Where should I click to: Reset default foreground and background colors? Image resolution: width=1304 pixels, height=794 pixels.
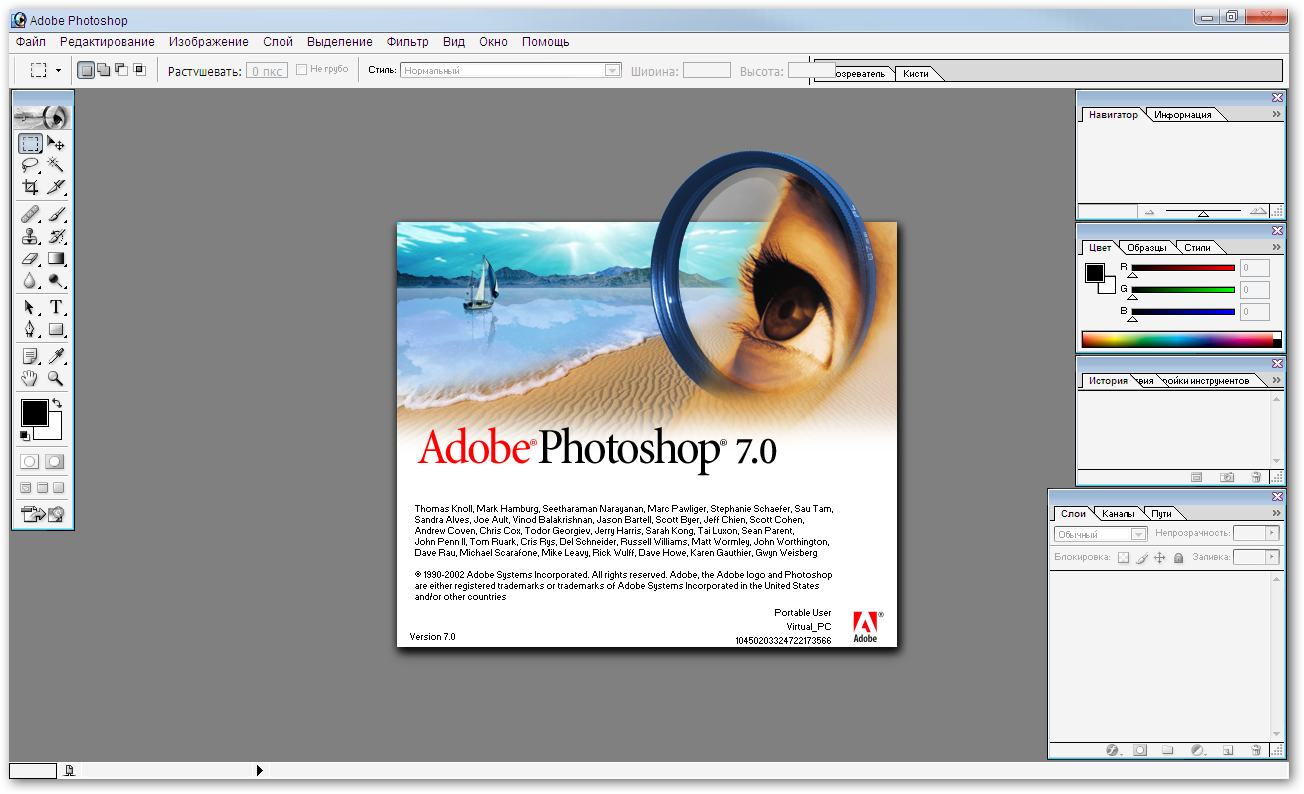(25, 435)
